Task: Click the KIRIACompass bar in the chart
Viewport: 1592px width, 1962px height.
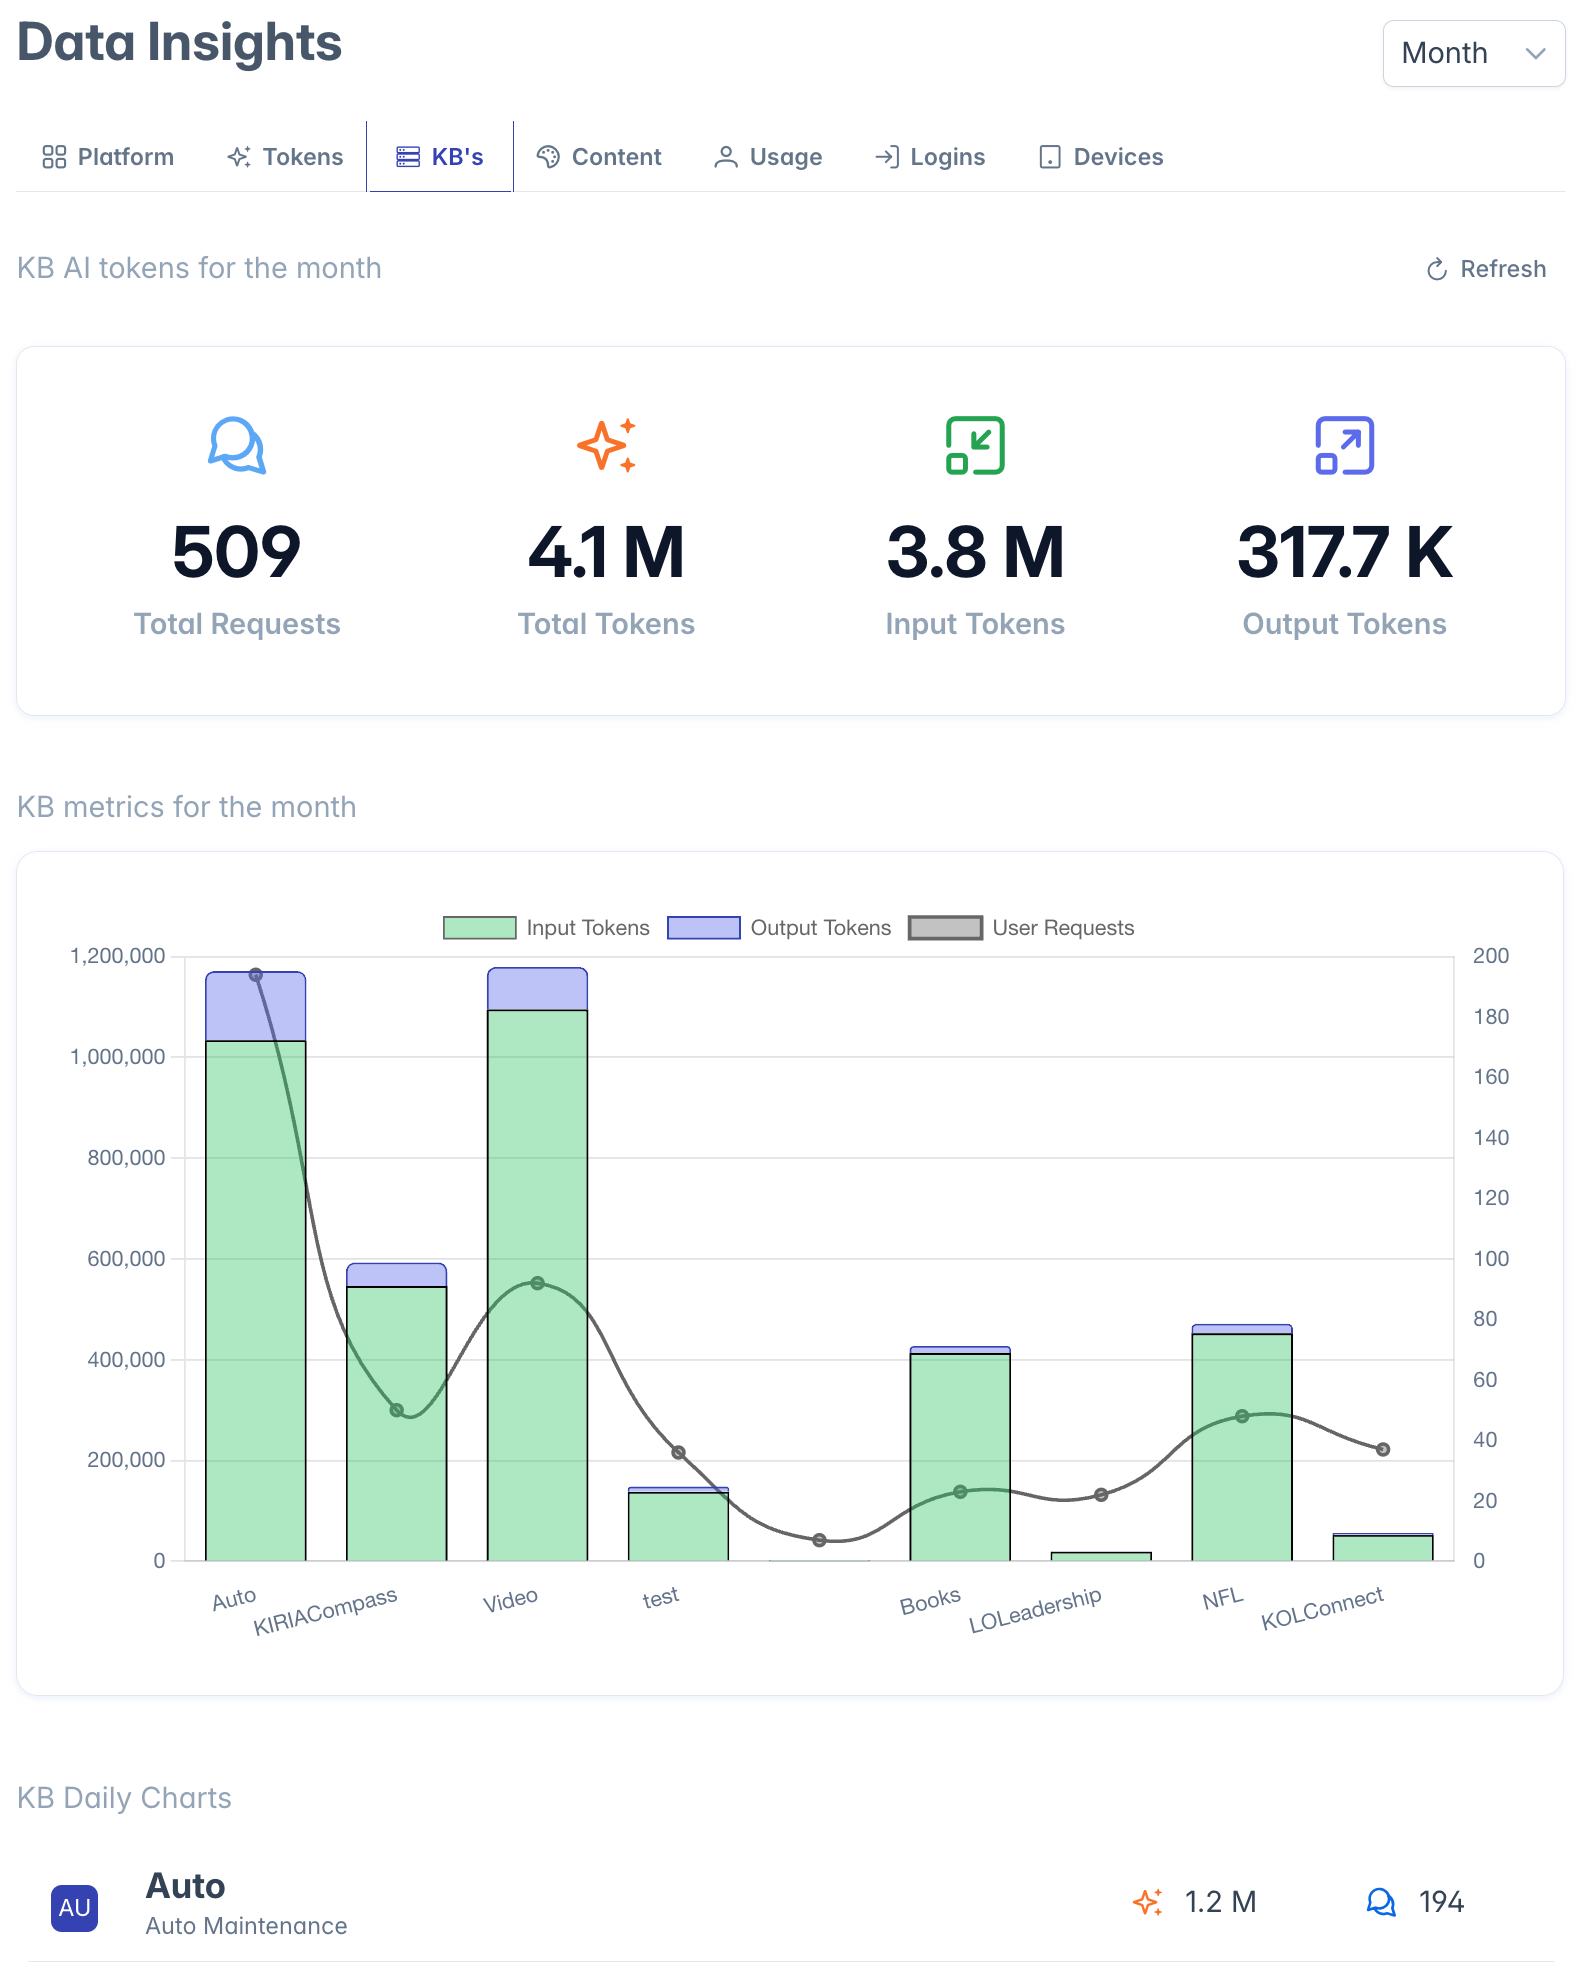Action: (396, 1412)
